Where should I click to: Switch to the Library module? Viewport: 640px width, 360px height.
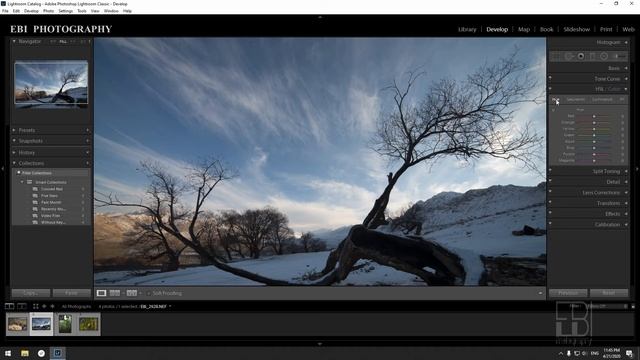467,29
